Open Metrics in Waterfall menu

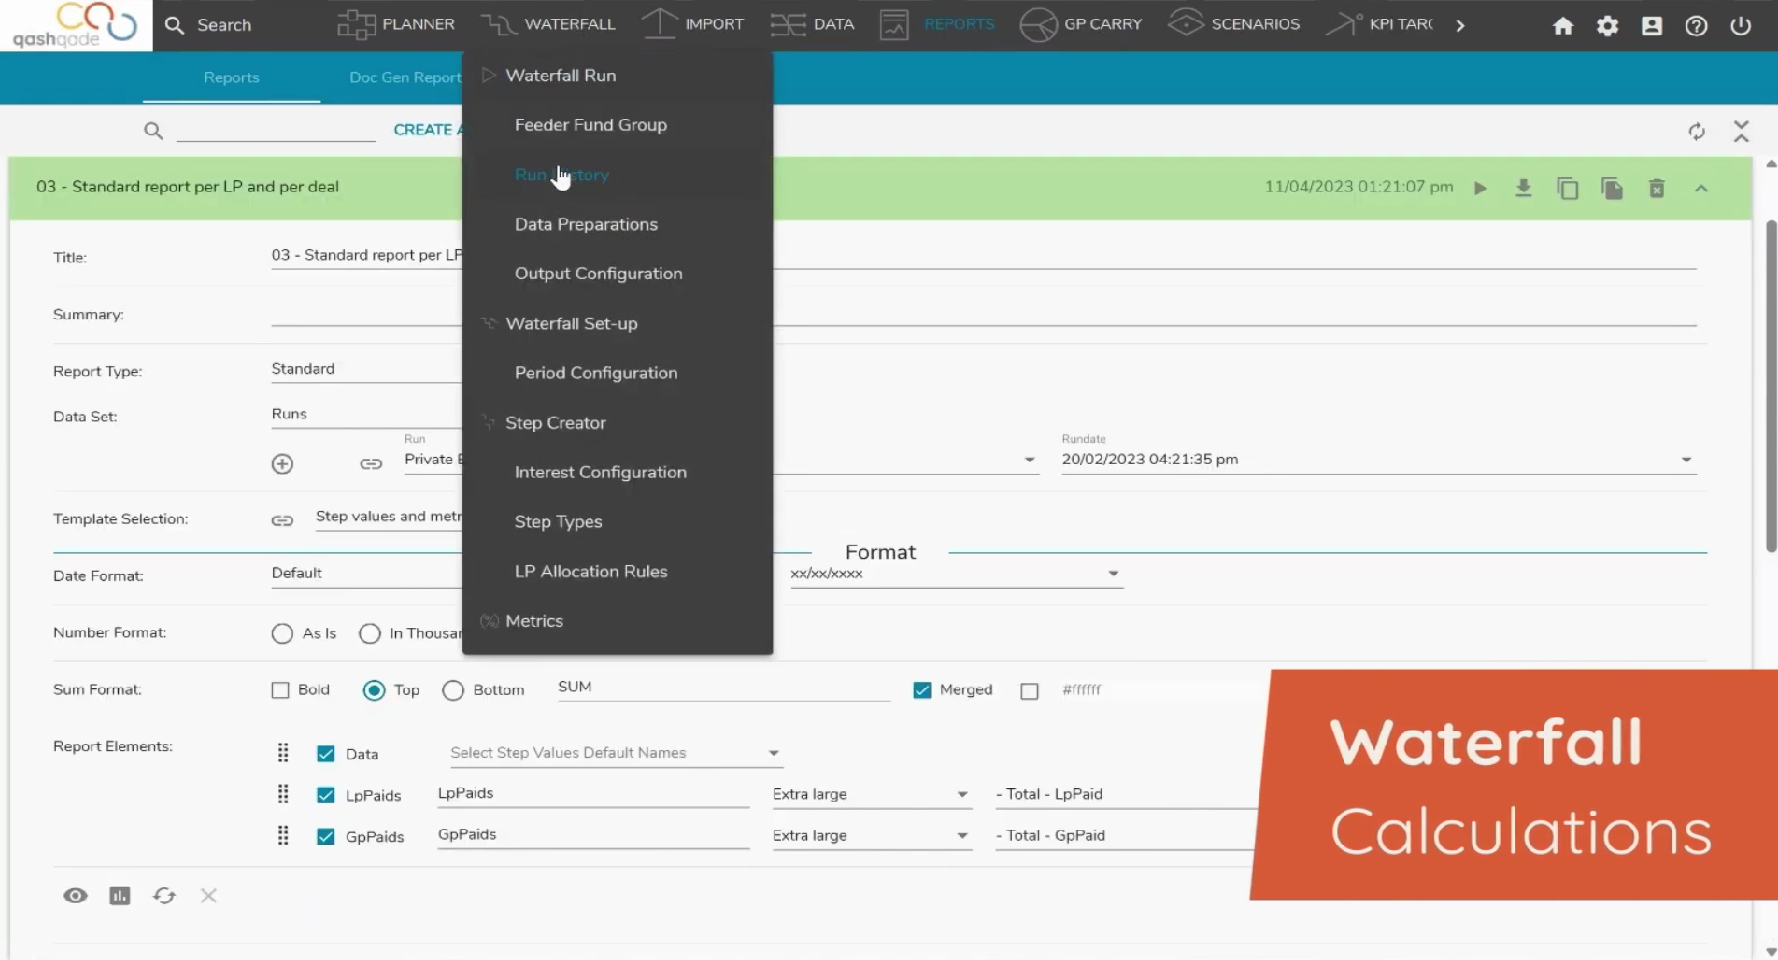(534, 621)
